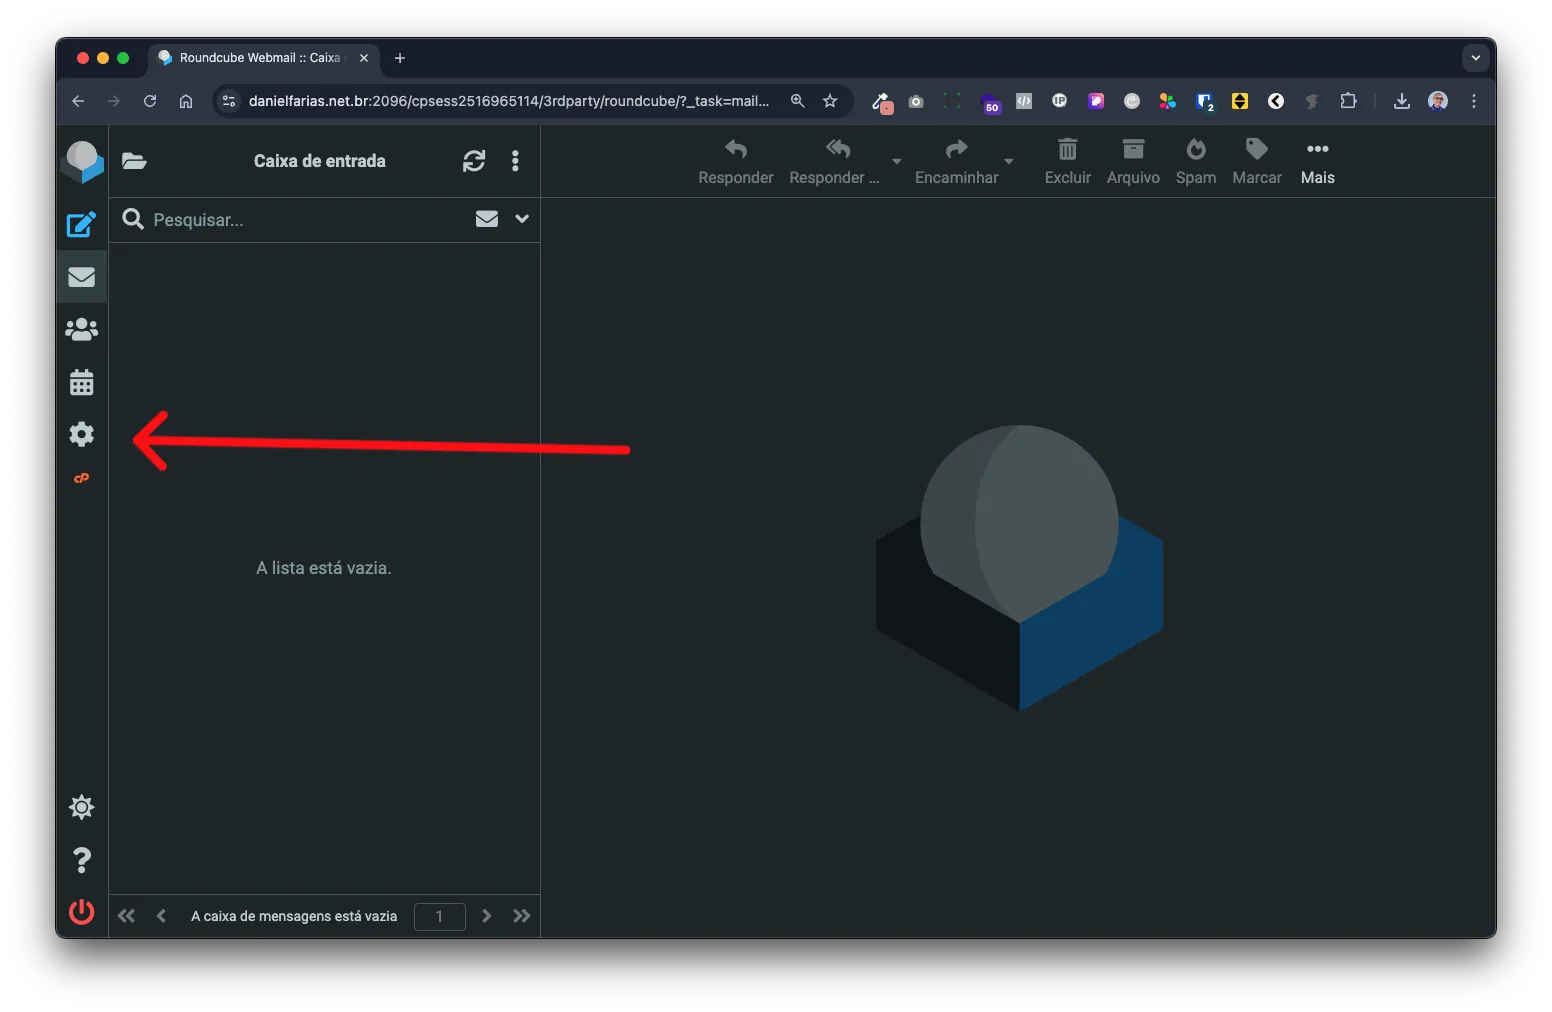The width and height of the screenshot is (1552, 1012).
Task: Expand the search options chevron
Action: (x=522, y=219)
